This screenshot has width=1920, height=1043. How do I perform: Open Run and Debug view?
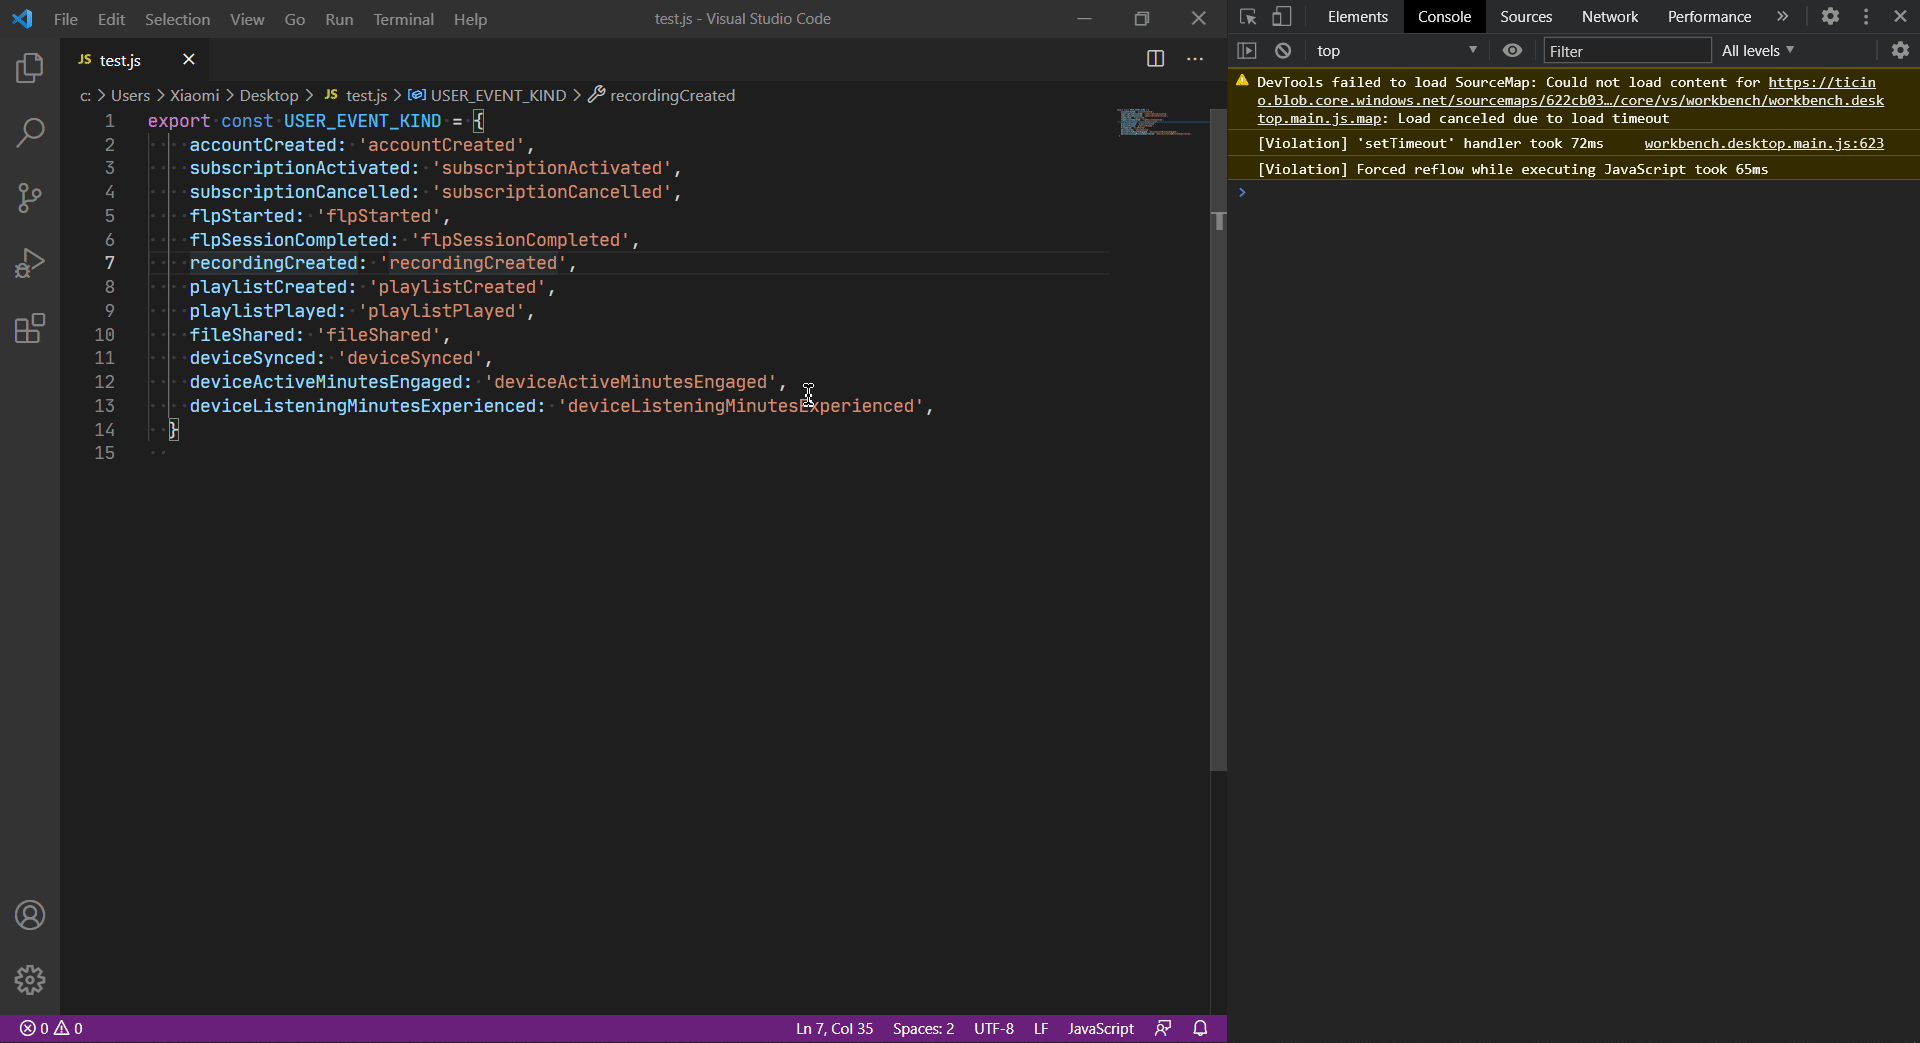pos(30,263)
